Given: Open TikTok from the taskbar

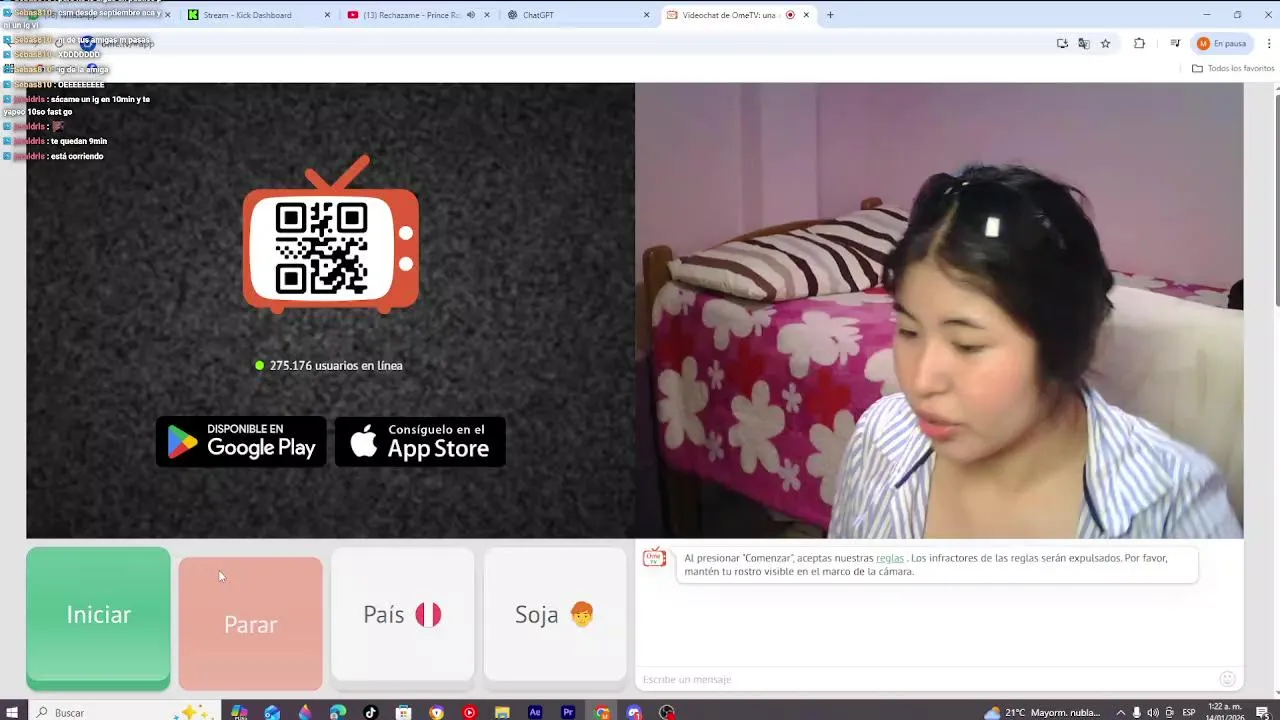Looking at the screenshot, I should 371,712.
